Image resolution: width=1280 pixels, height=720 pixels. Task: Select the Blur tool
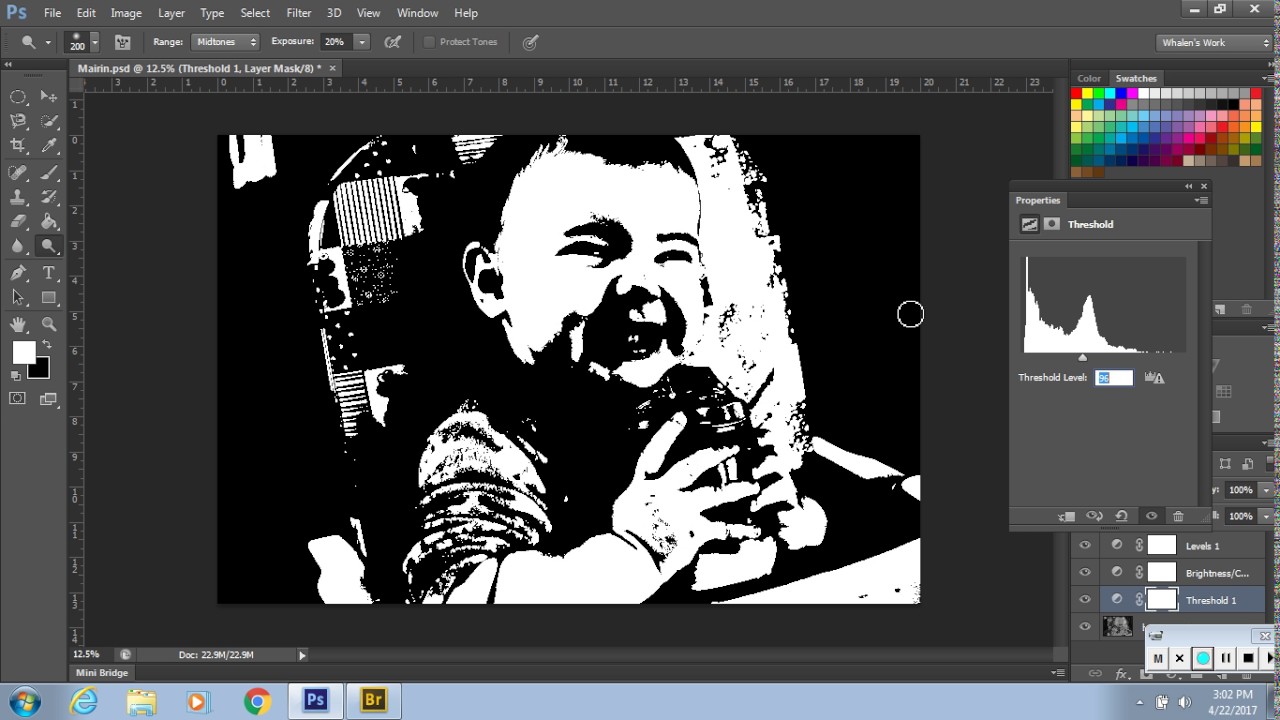[18, 246]
